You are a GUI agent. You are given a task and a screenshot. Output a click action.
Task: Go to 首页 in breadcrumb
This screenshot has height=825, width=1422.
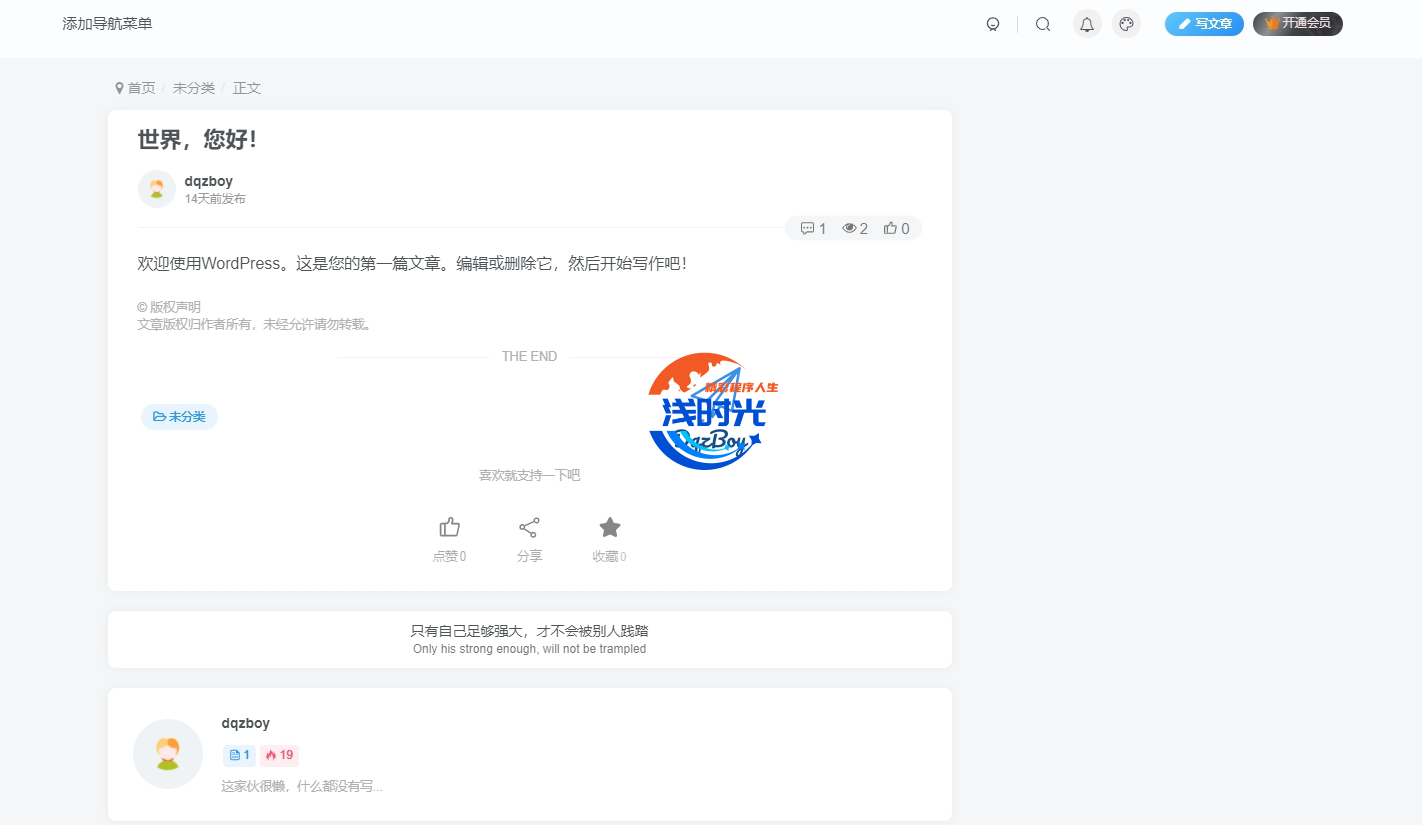[141, 88]
